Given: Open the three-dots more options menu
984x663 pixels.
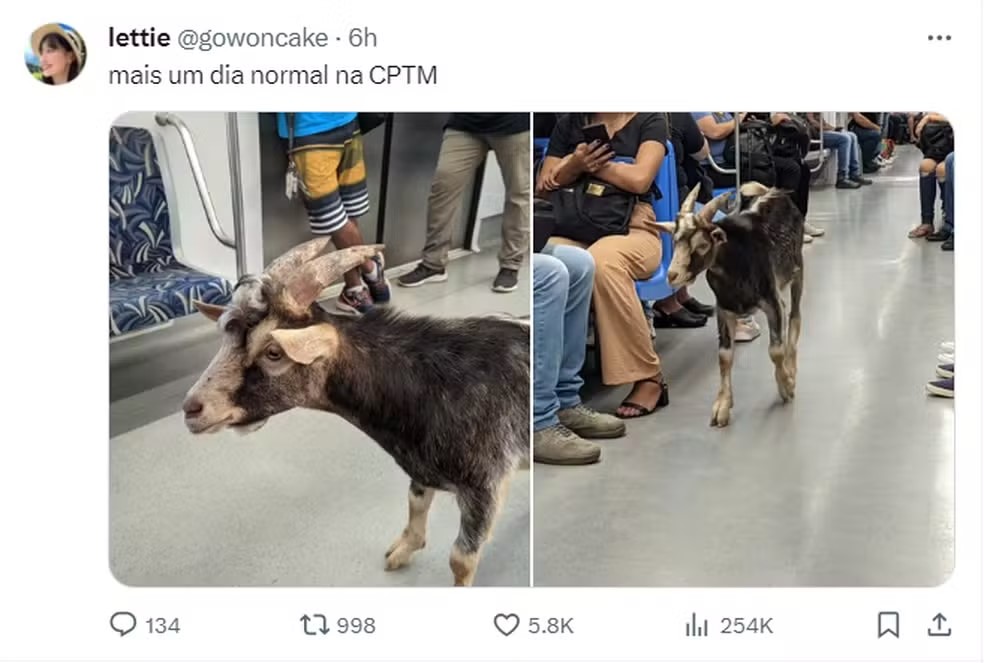Looking at the screenshot, I should tap(939, 38).
